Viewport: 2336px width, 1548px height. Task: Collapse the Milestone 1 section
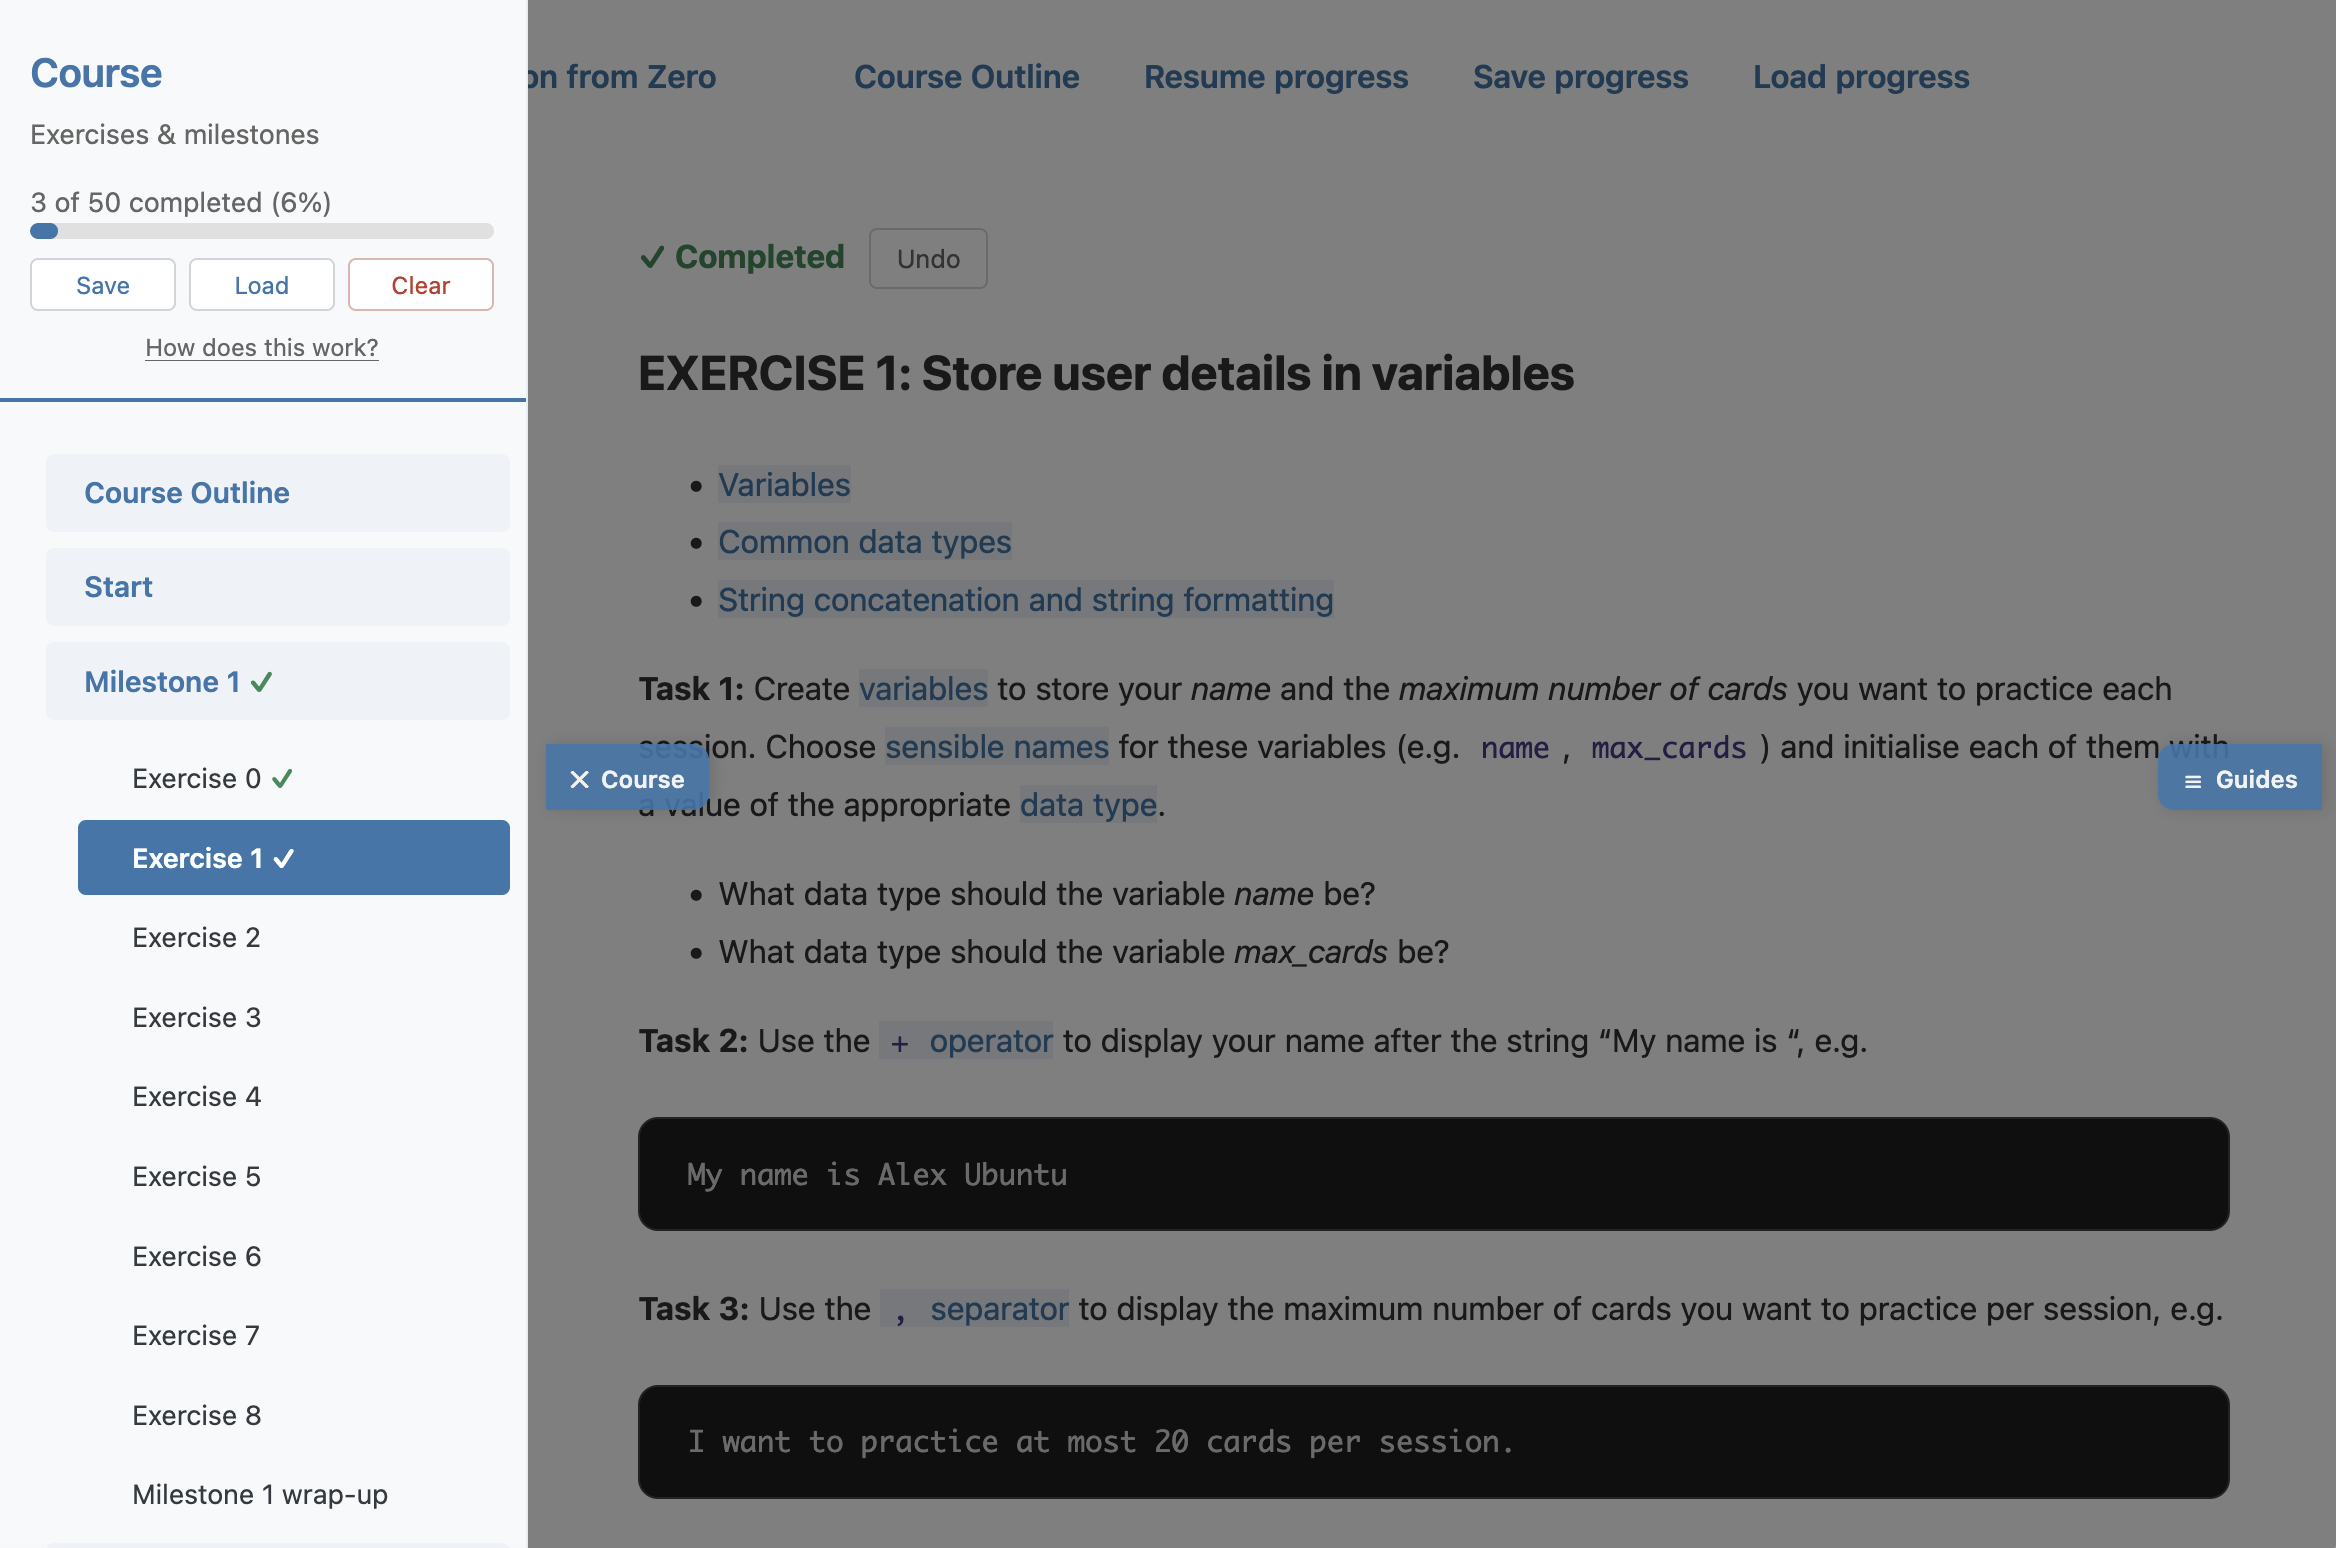tap(278, 681)
